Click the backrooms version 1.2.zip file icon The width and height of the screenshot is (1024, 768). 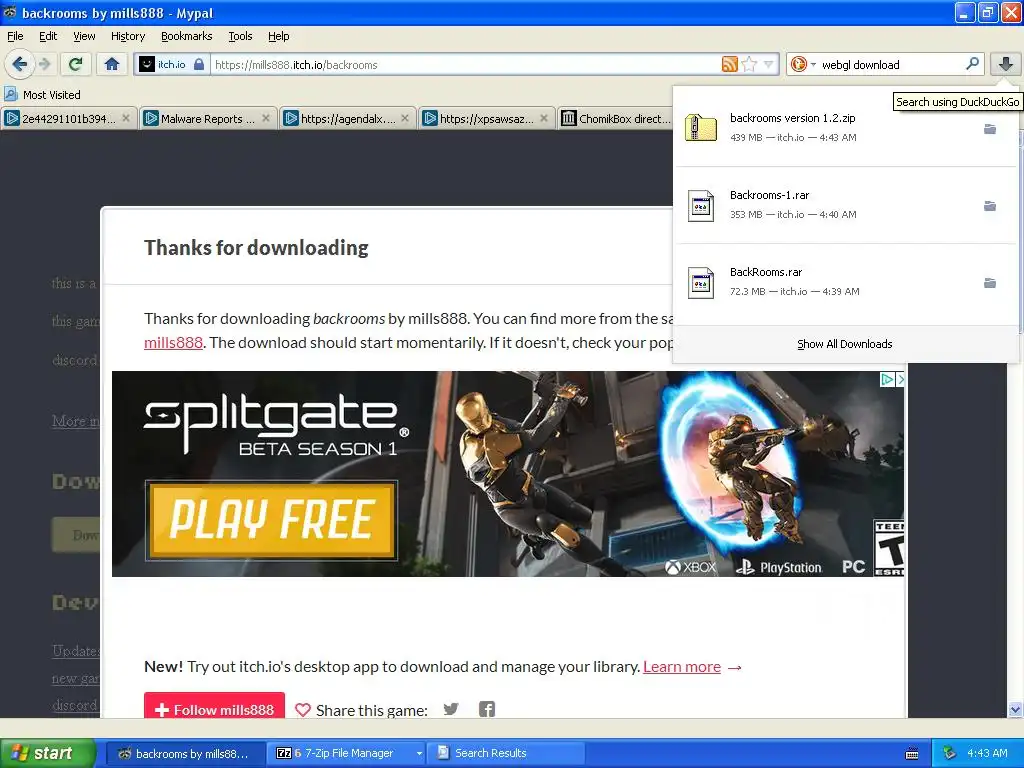(701, 127)
